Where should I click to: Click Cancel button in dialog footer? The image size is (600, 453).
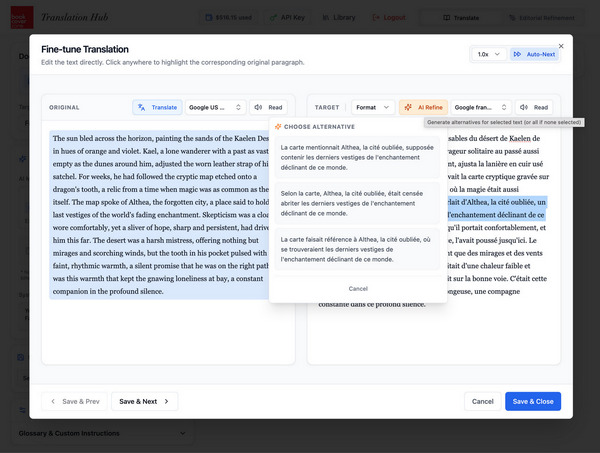point(483,401)
